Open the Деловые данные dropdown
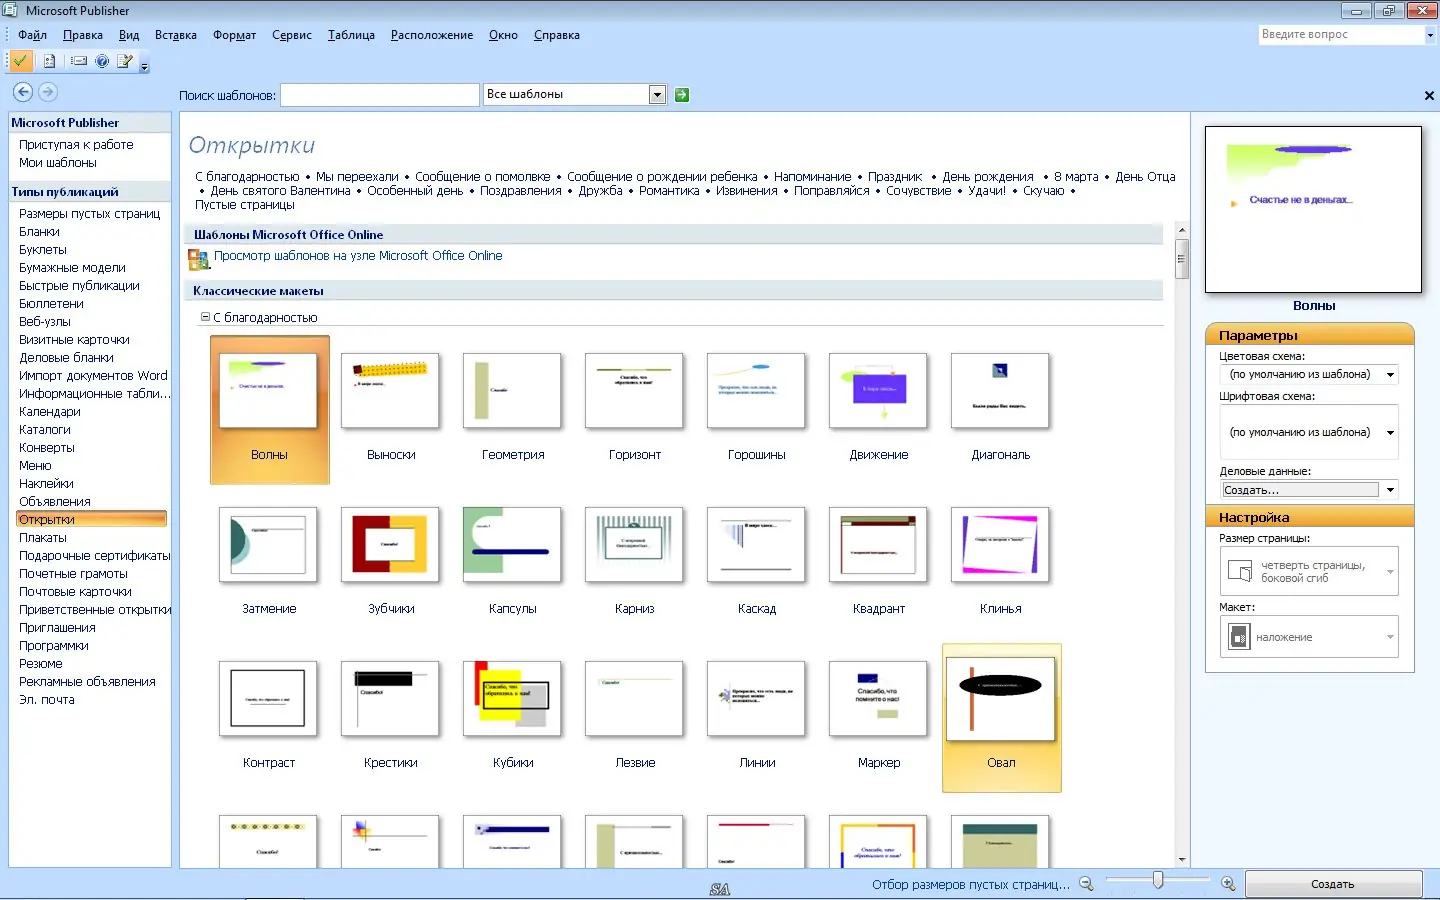 (1390, 490)
